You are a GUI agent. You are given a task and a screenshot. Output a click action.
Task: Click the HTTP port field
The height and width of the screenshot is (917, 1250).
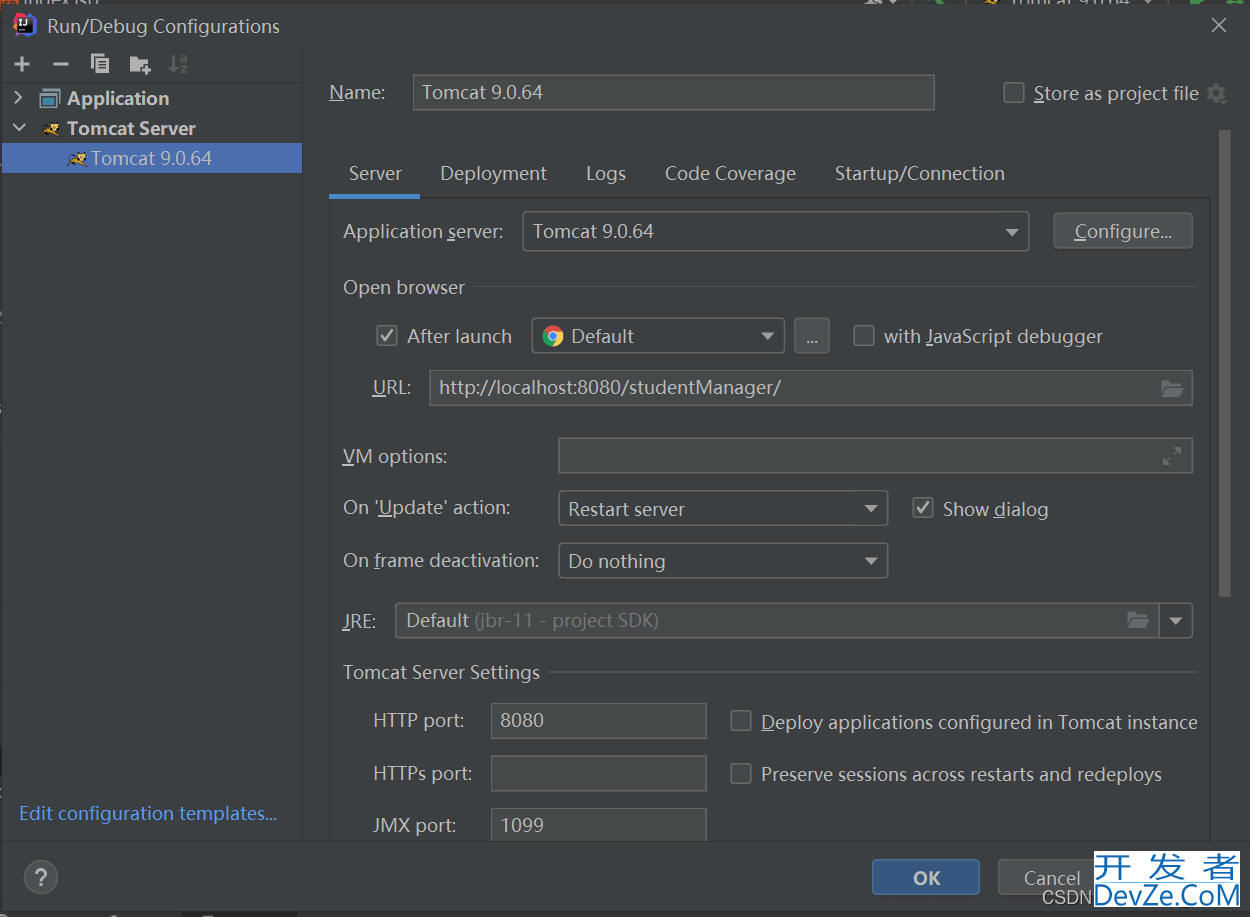tap(598, 720)
